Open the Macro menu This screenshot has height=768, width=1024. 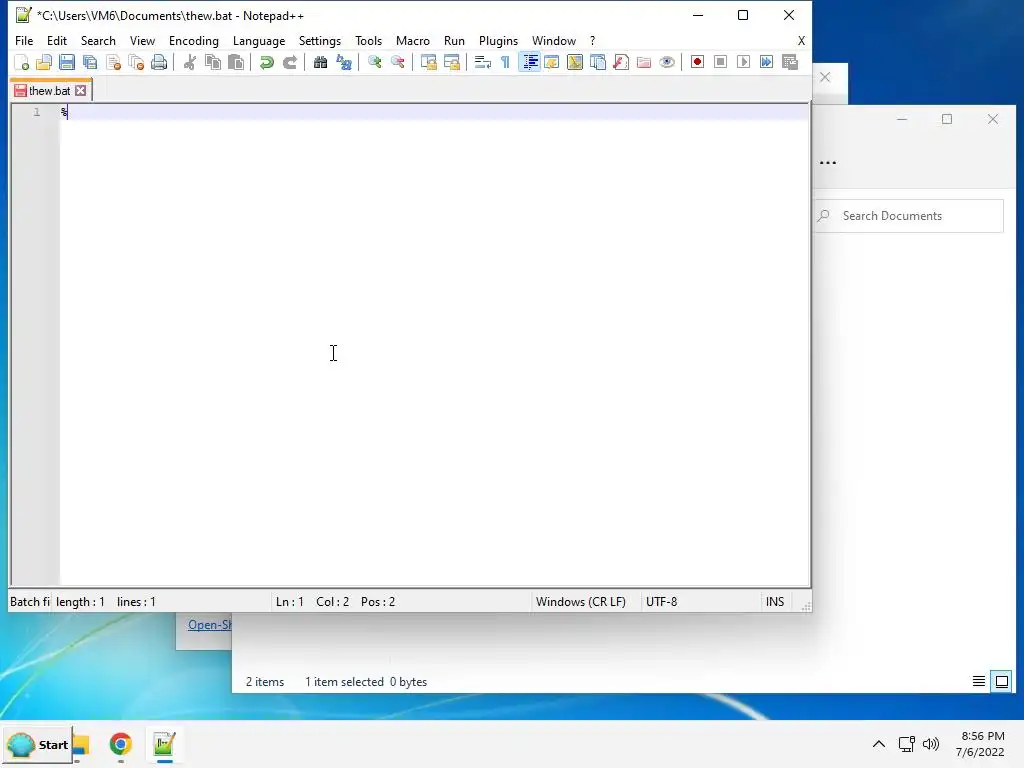413,40
